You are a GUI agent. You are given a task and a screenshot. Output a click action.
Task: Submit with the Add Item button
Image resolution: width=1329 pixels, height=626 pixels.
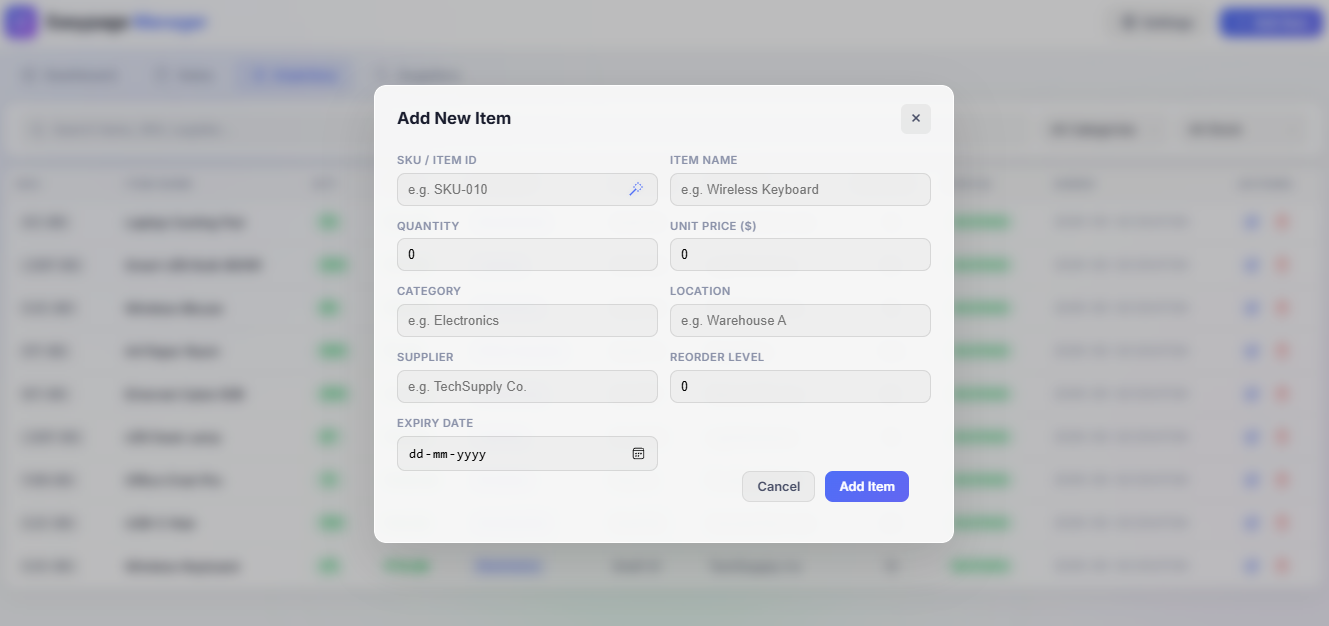click(x=866, y=486)
